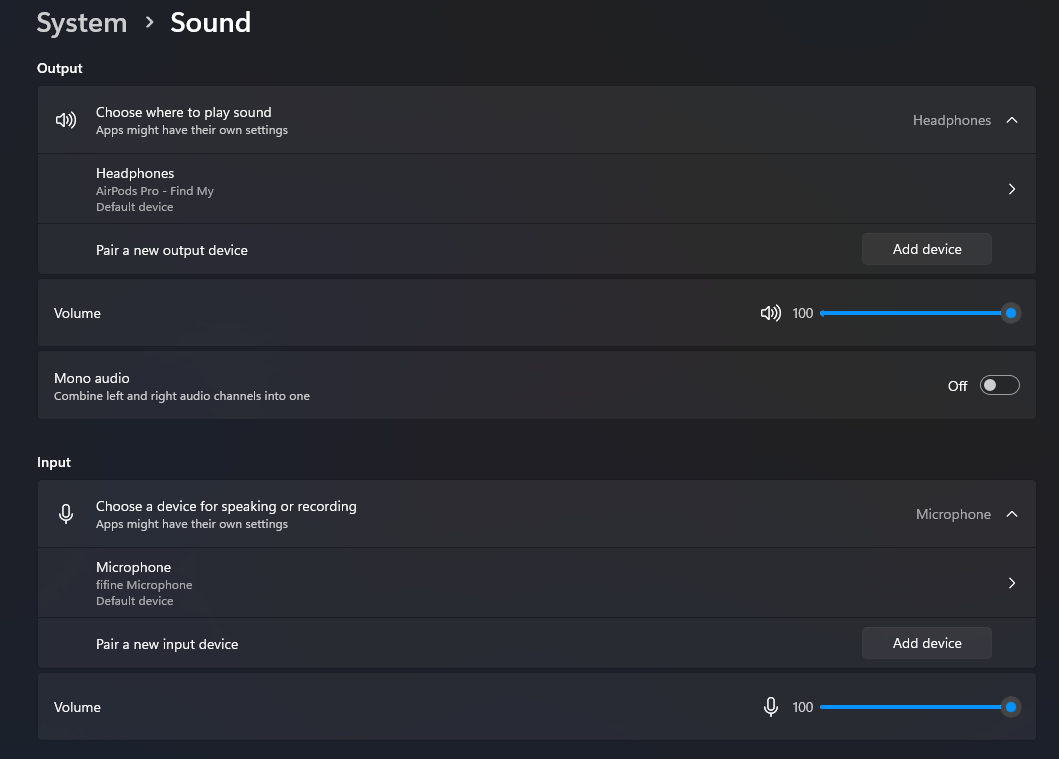The height and width of the screenshot is (759, 1059).
Task: Click the output speaker icon beside Choose where to play sound
Action: coord(66,120)
